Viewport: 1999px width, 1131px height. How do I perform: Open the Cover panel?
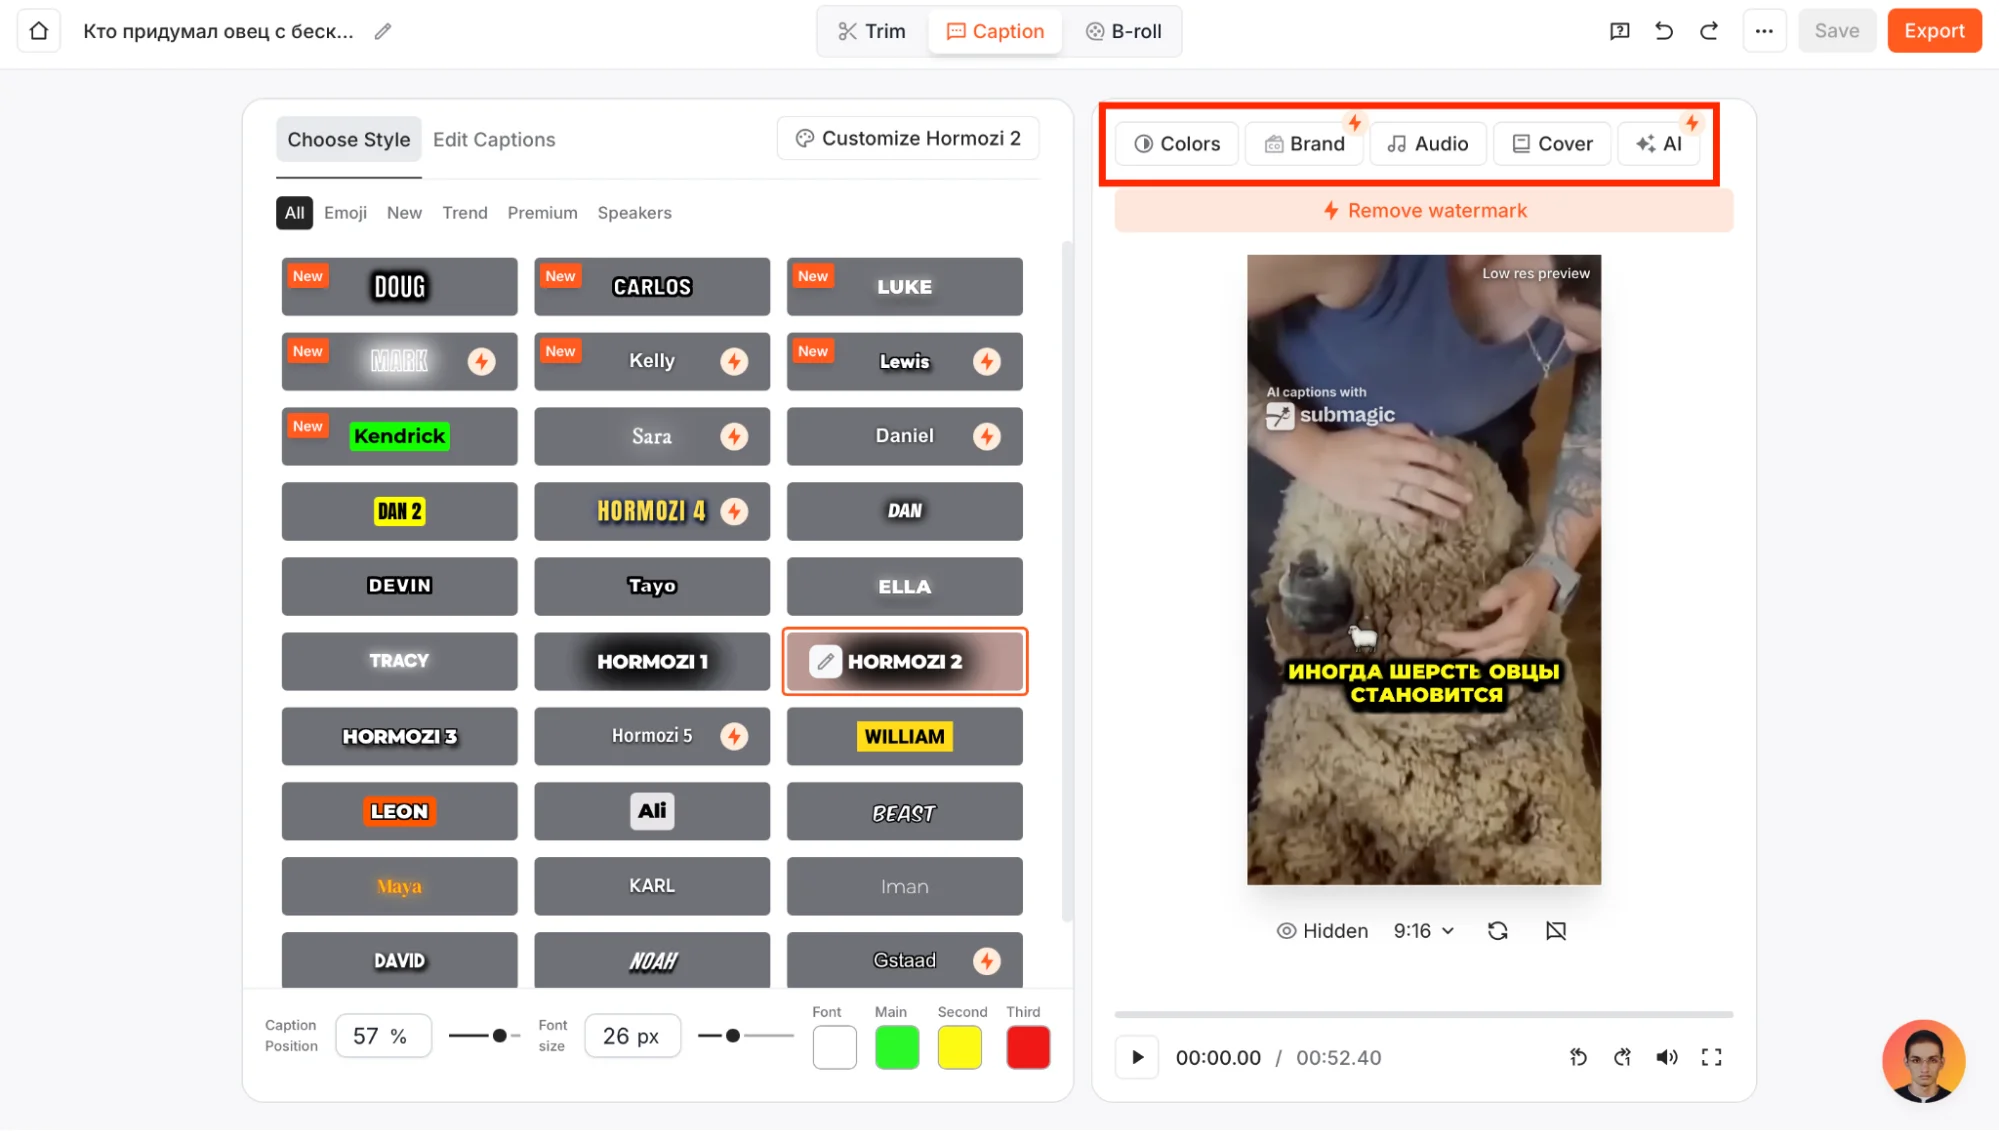click(x=1552, y=144)
